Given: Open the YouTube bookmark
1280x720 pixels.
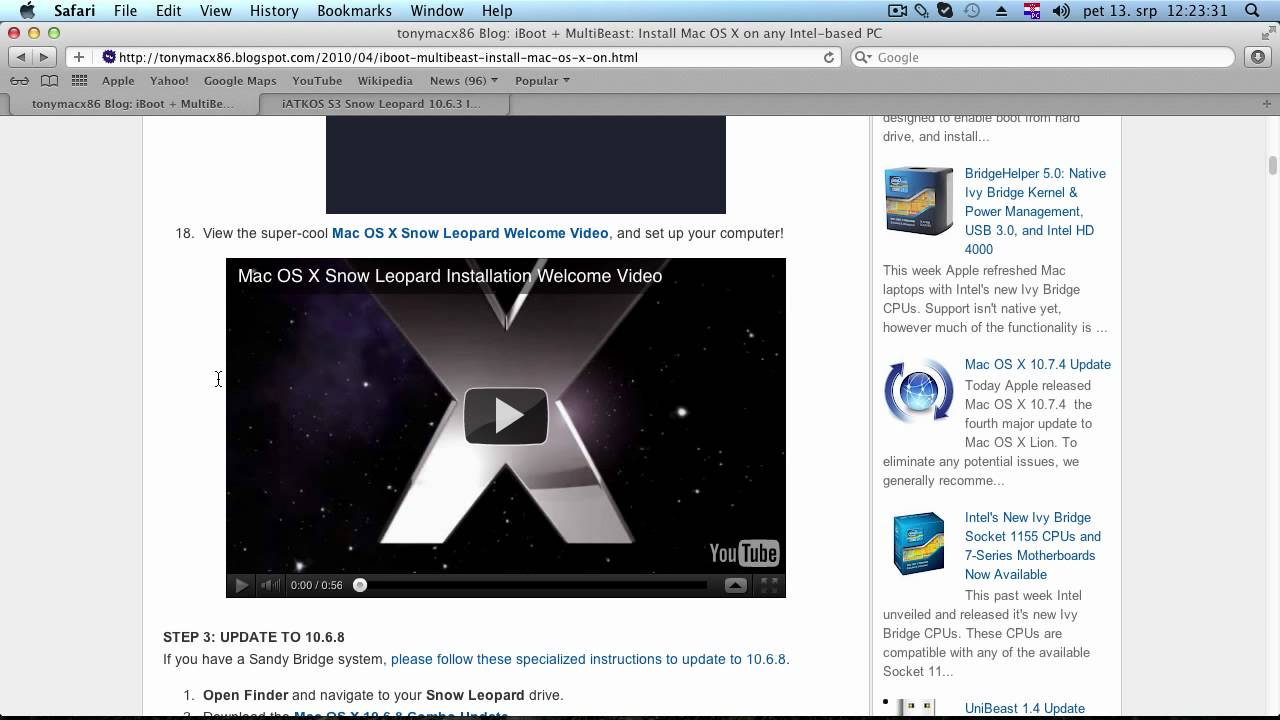Looking at the screenshot, I should point(317,80).
